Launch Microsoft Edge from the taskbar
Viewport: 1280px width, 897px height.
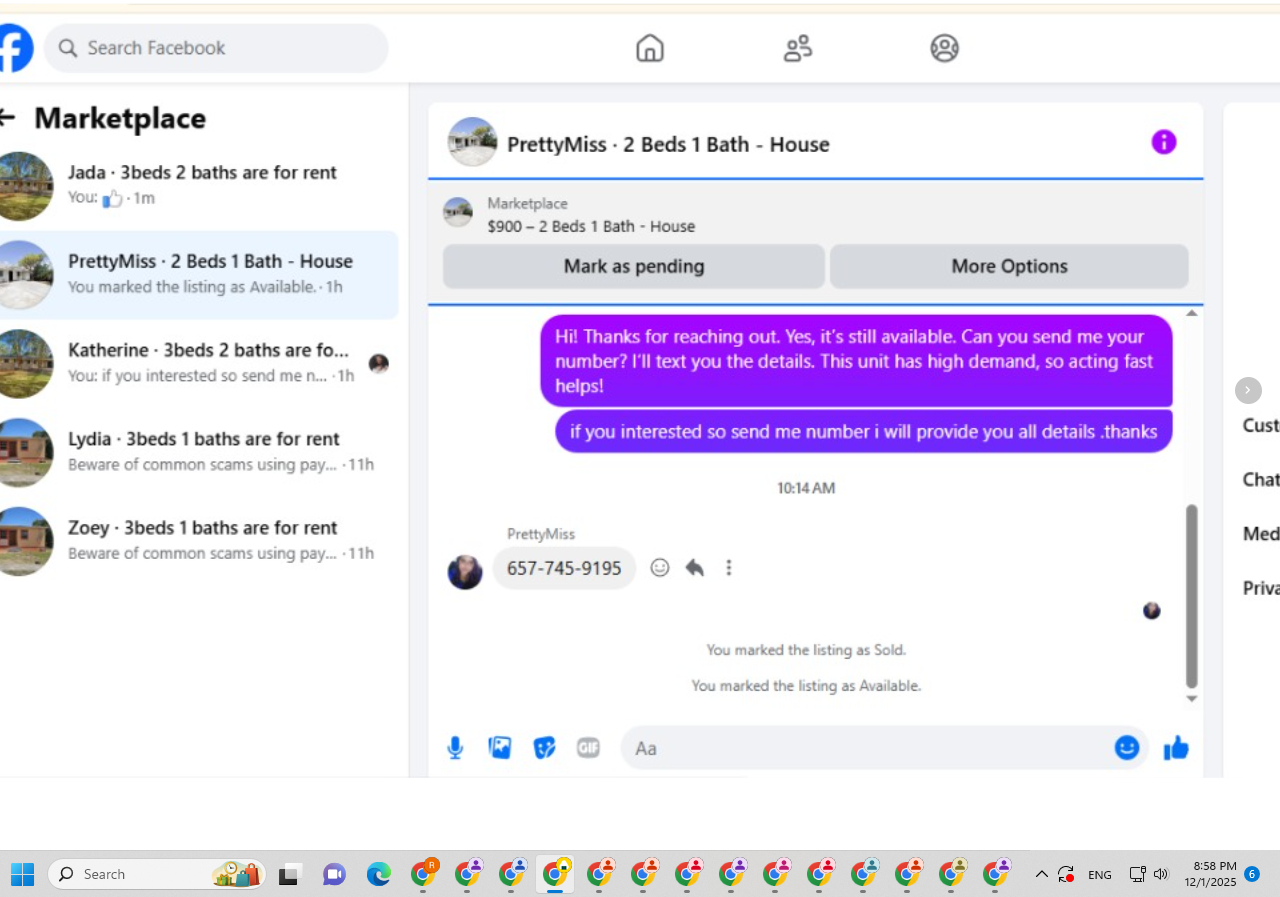point(378,874)
